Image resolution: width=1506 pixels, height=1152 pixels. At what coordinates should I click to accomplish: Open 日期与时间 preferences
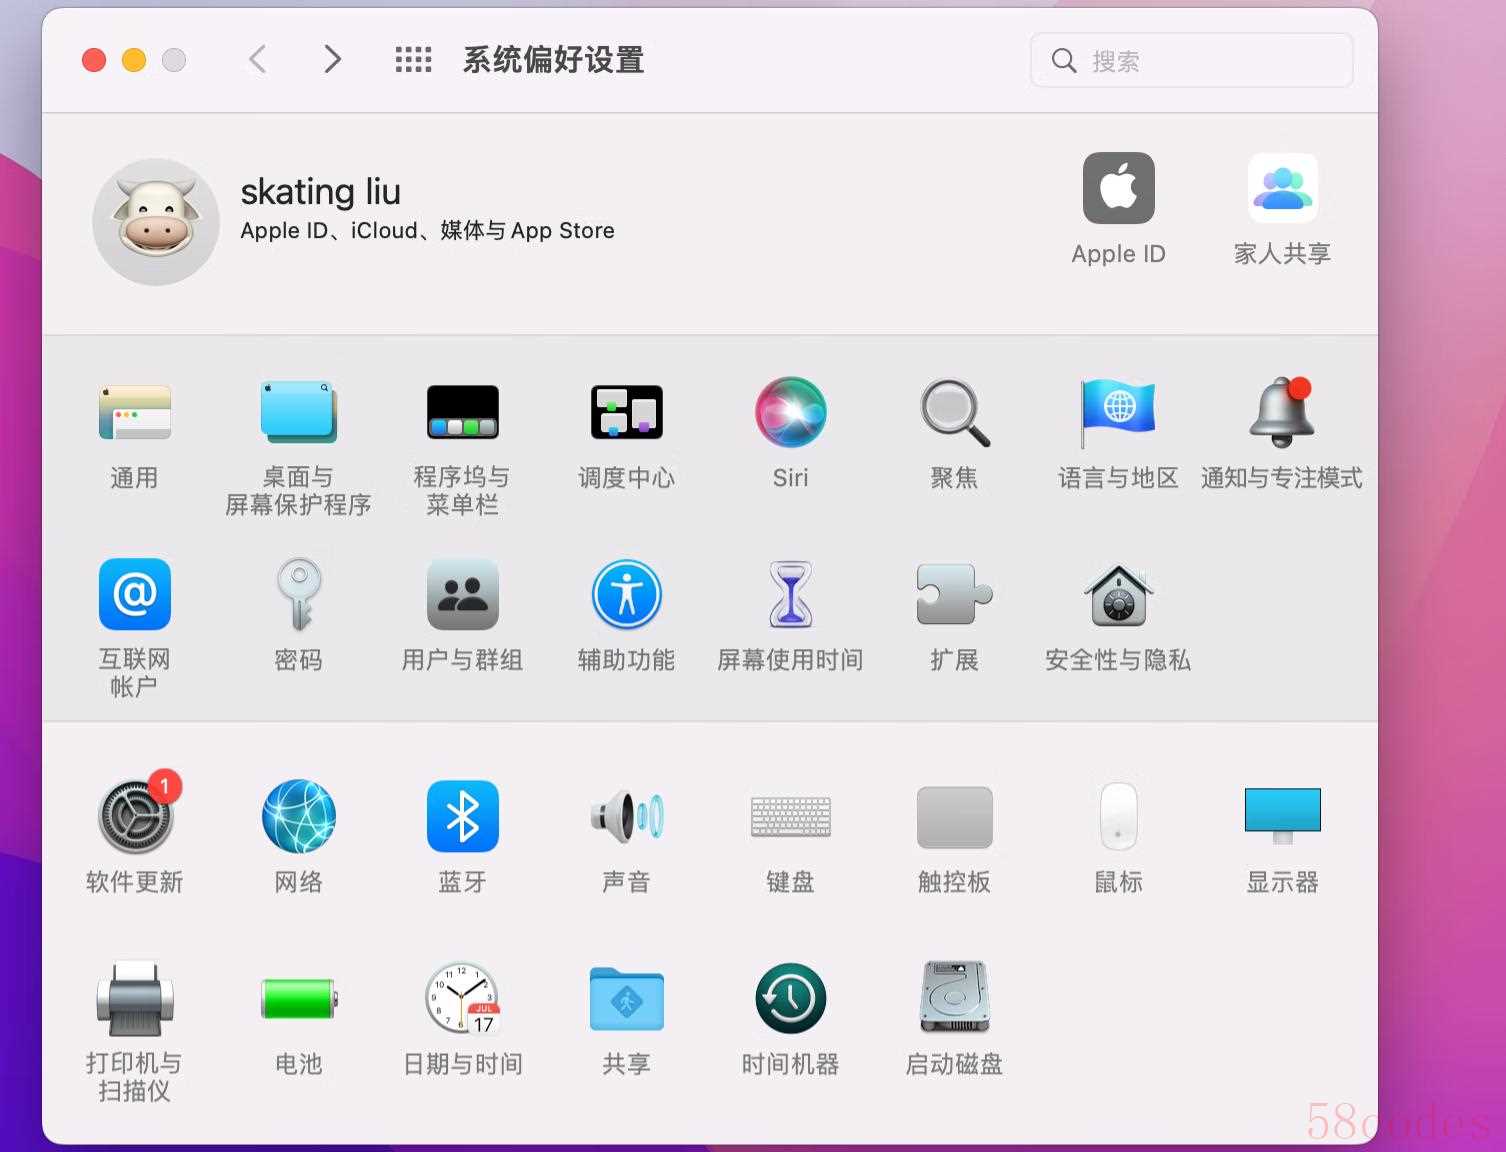click(462, 998)
